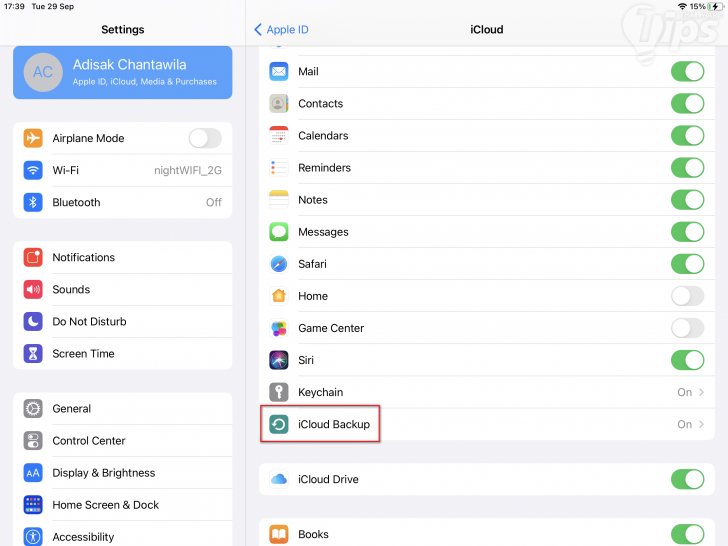Open Control Center settings
Image resolution: width=728 pixels, height=546 pixels.
123,441
